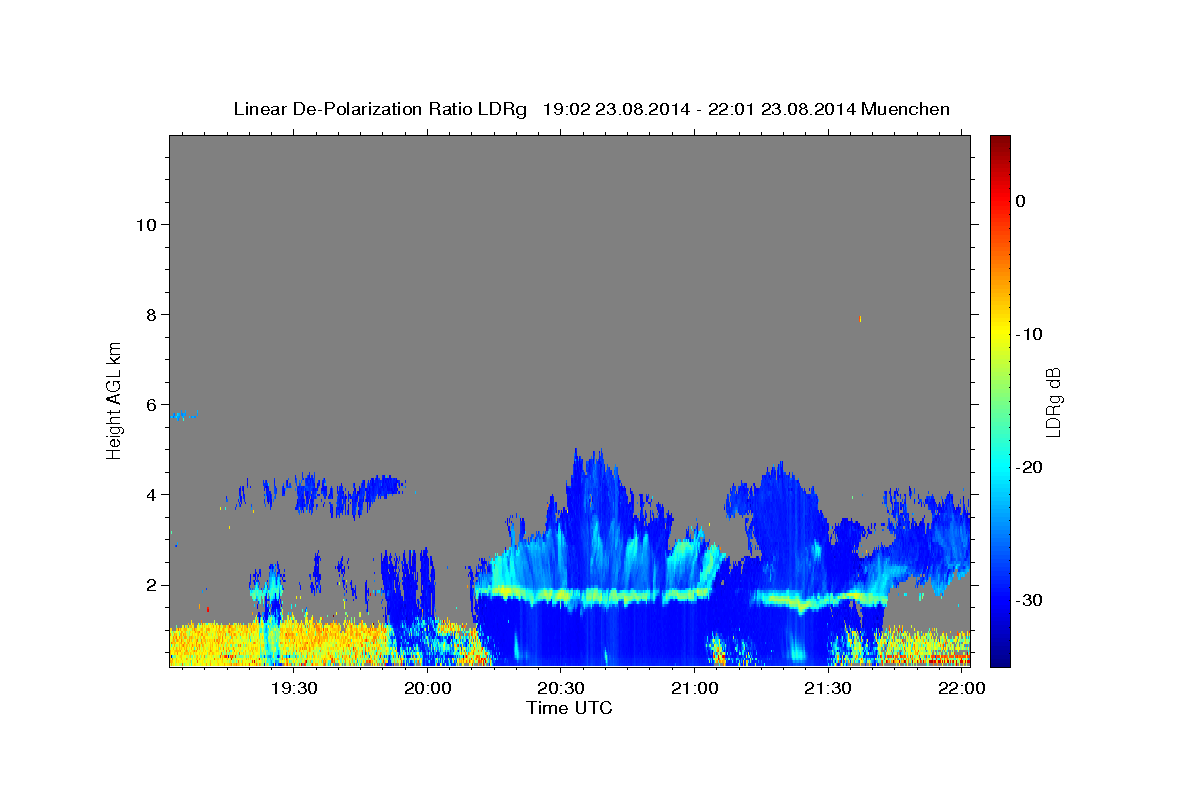1200x800 pixels.
Task: Click the 'LDRg dB' colorbar label
Action: click(x=1053, y=402)
